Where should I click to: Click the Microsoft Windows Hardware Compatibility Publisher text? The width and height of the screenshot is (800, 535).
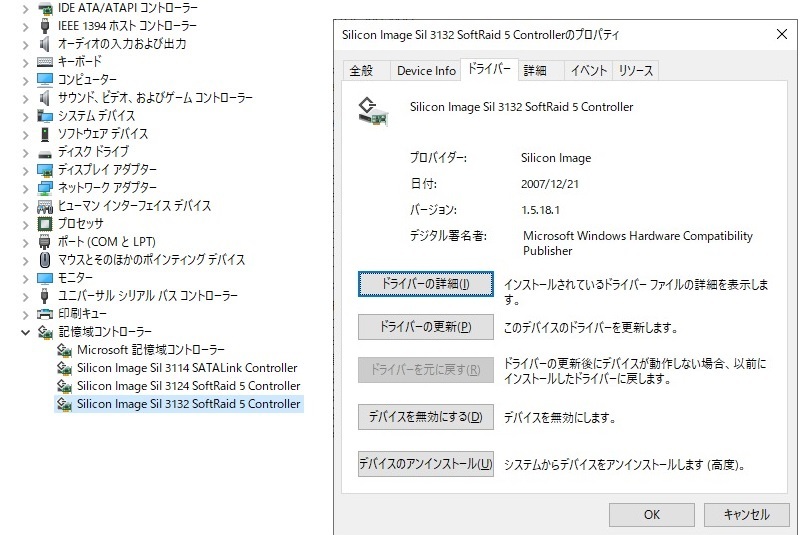(638, 243)
